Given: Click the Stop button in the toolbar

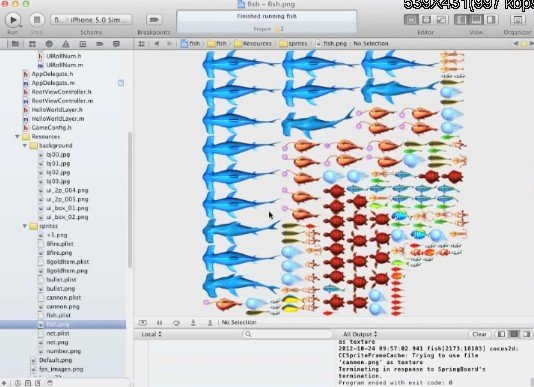Looking at the screenshot, I should pyautogui.click(x=37, y=20).
